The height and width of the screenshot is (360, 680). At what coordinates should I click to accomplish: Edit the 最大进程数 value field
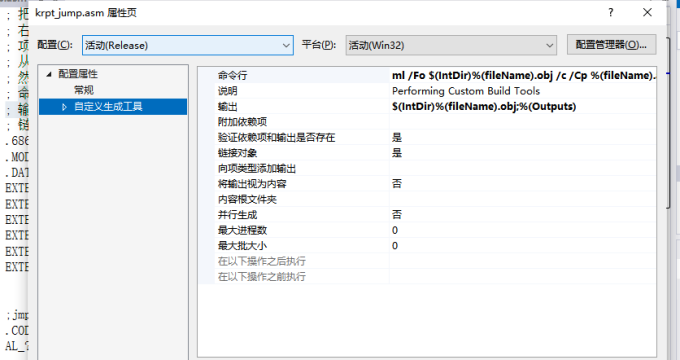coord(523,230)
